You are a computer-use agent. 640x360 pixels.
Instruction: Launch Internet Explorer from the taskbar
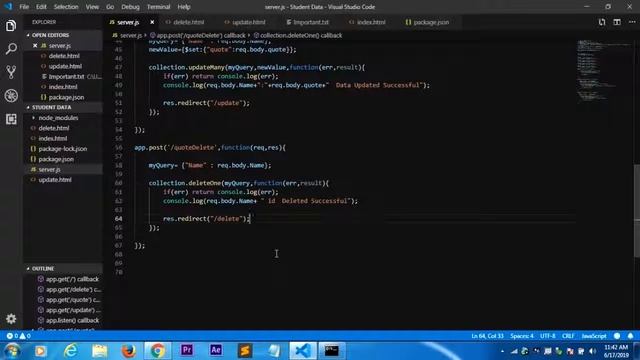coord(71,351)
